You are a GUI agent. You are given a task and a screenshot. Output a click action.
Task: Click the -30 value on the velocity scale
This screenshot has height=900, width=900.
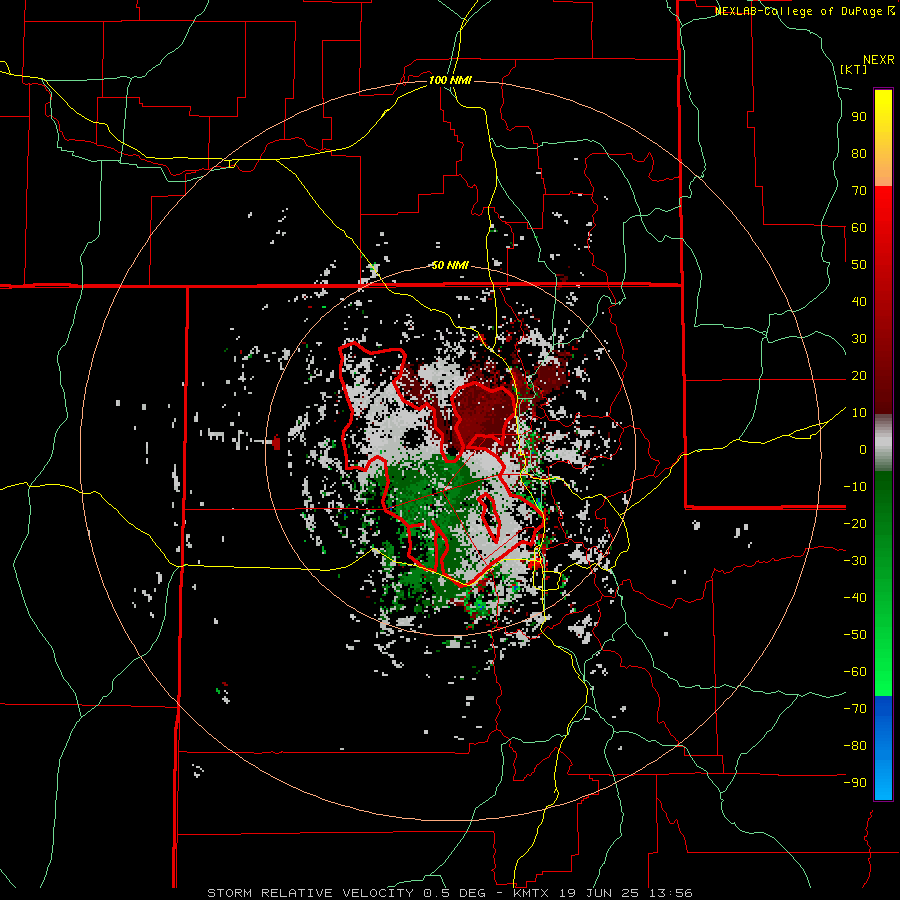pyautogui.click(x=855, y=561)
